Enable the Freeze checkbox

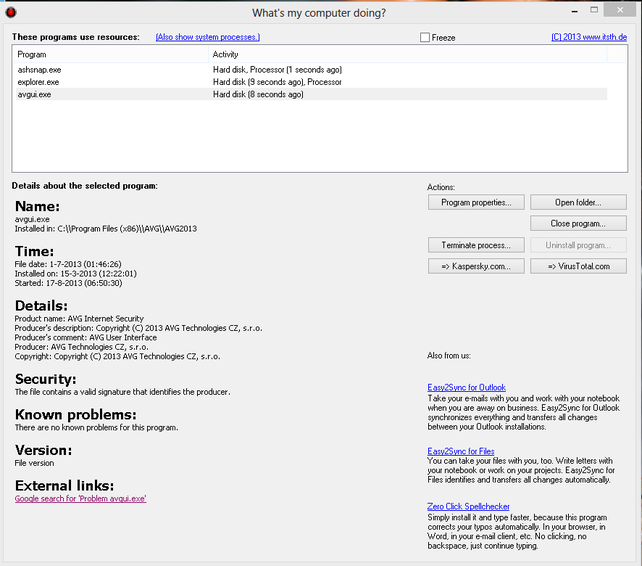click(425, 37)
